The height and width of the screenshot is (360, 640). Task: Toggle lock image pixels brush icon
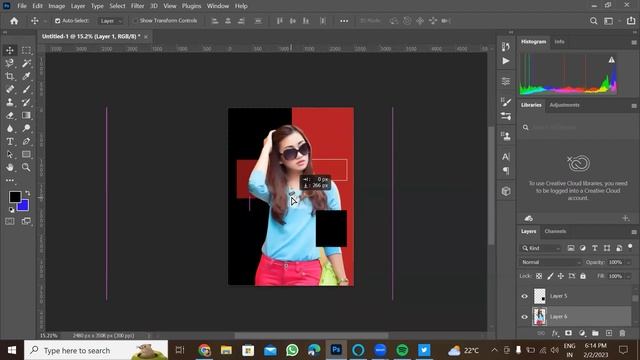click(x=550, y=276)
